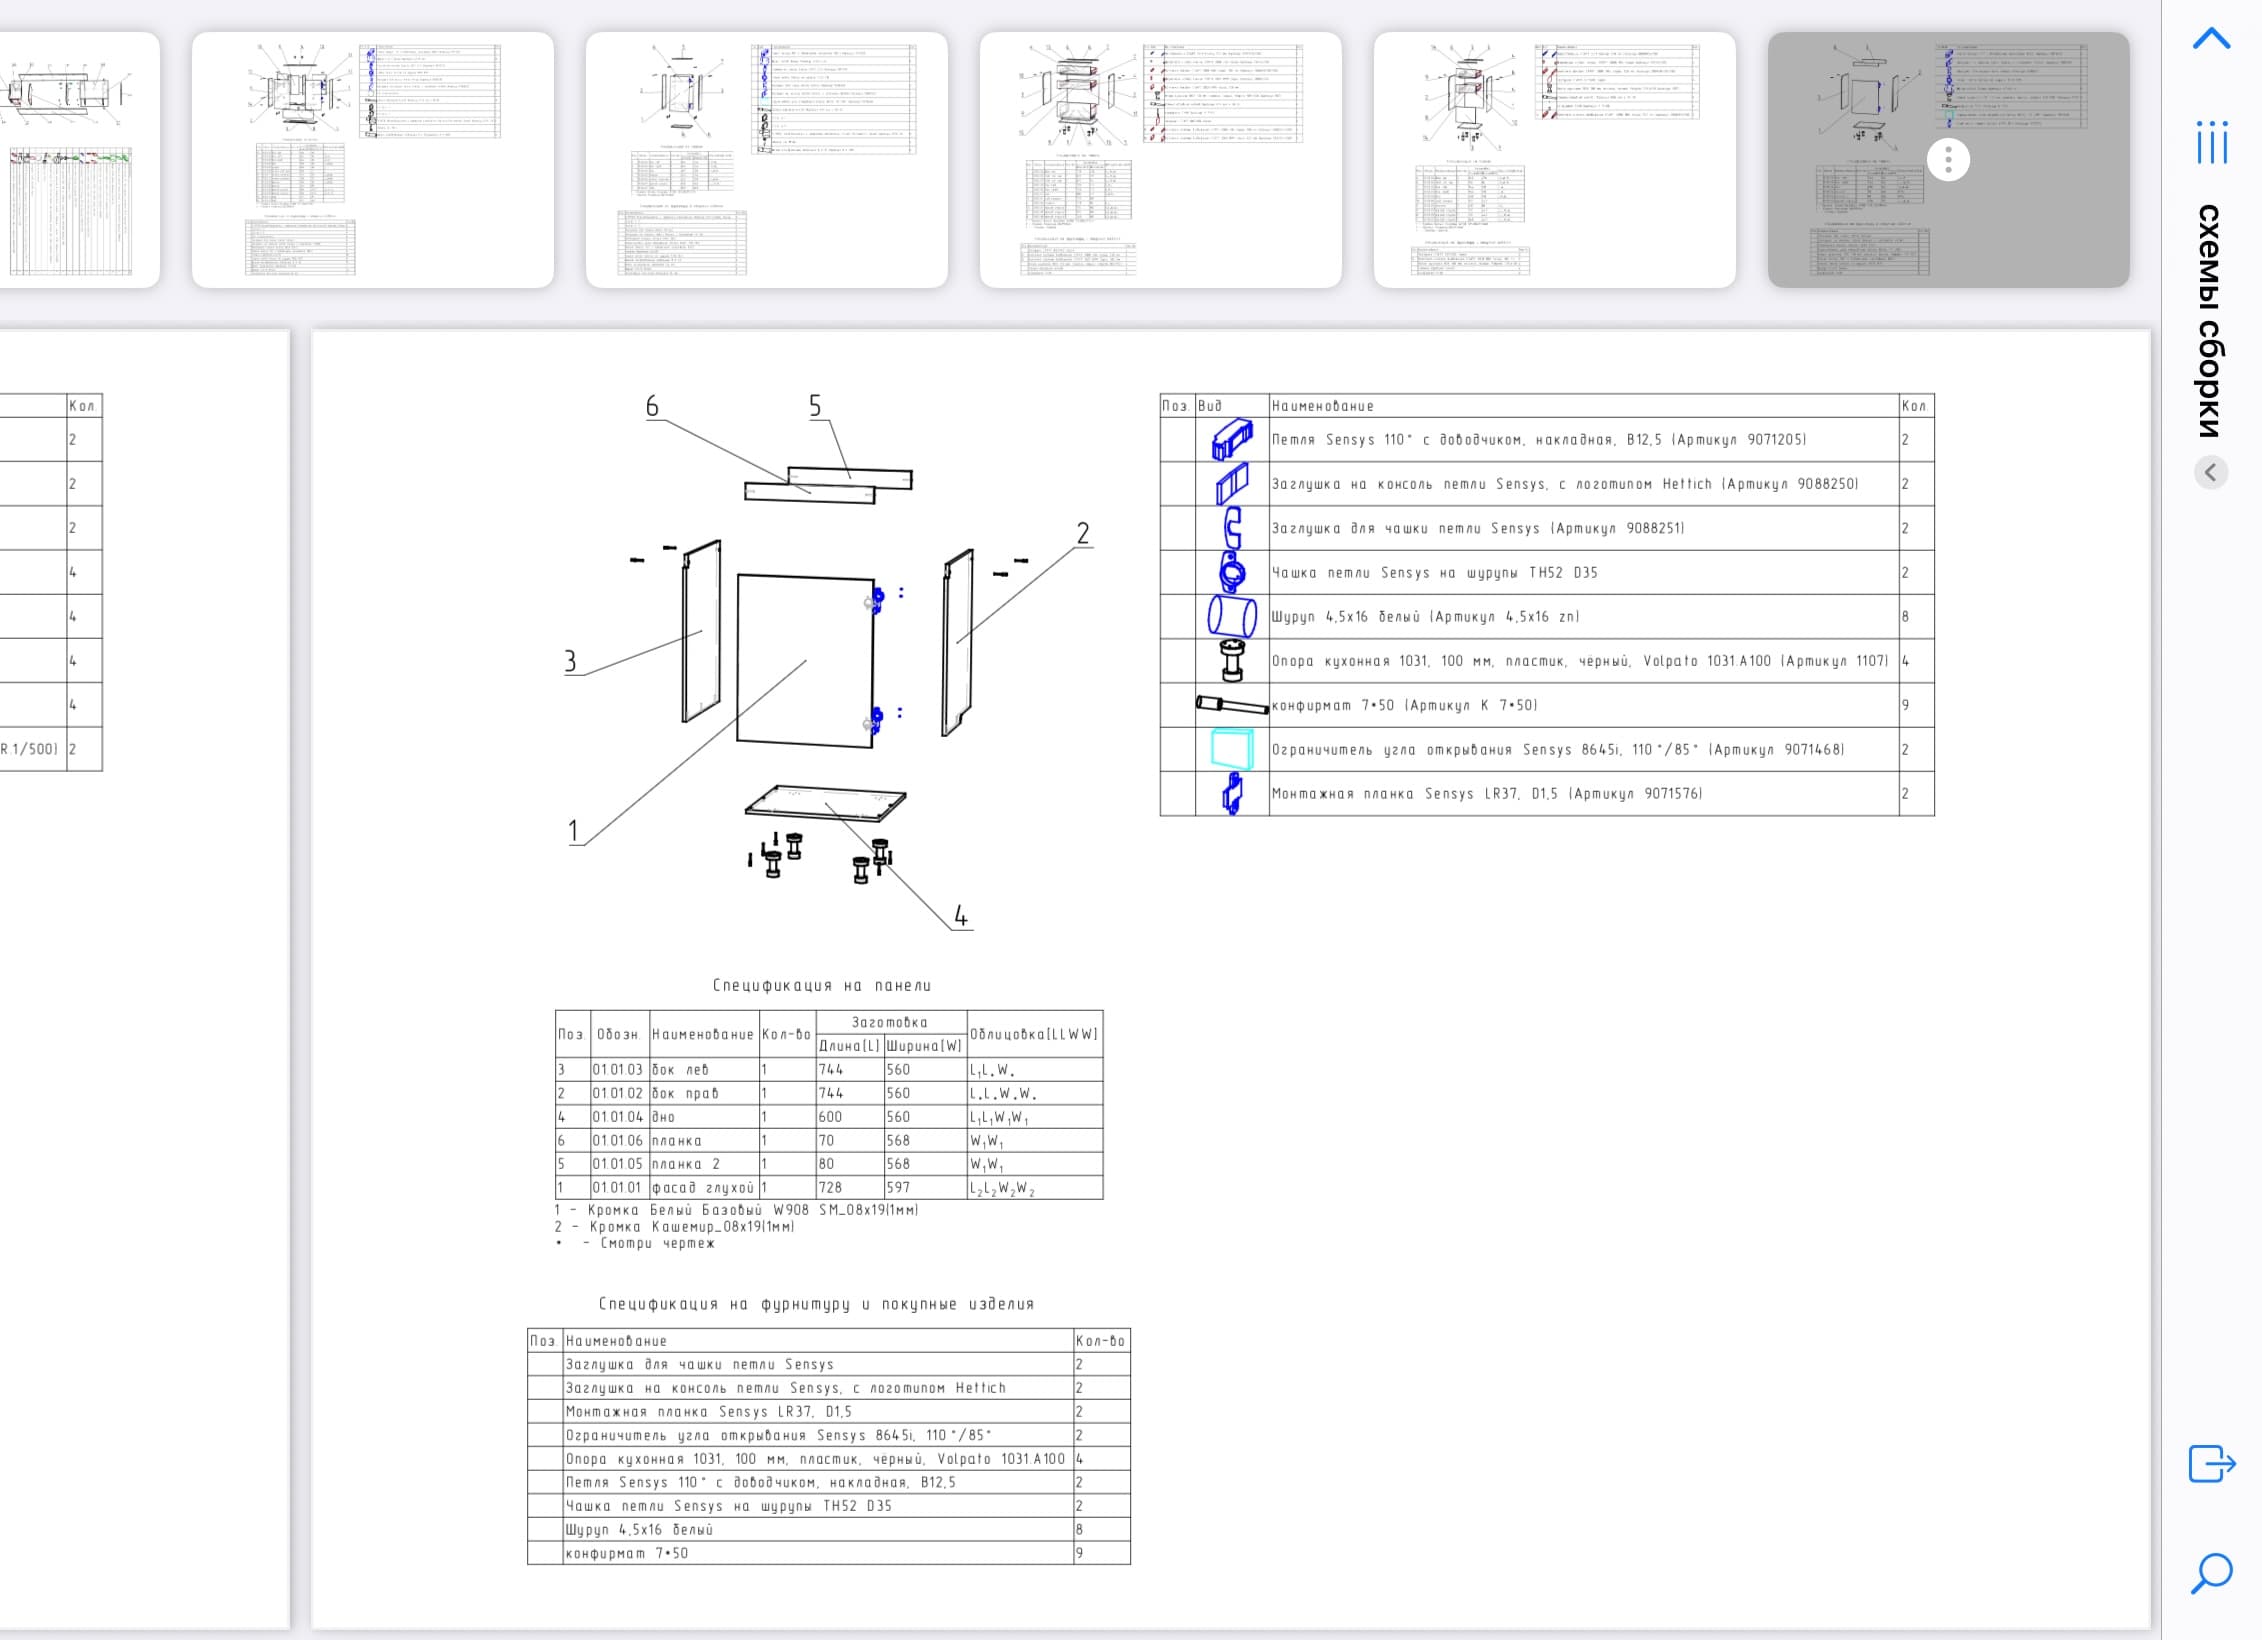The image size is (2262, 1640).
Task: Click the "Кол-во" header in bottom hardware table
Action: (x=1100, y=1341)
